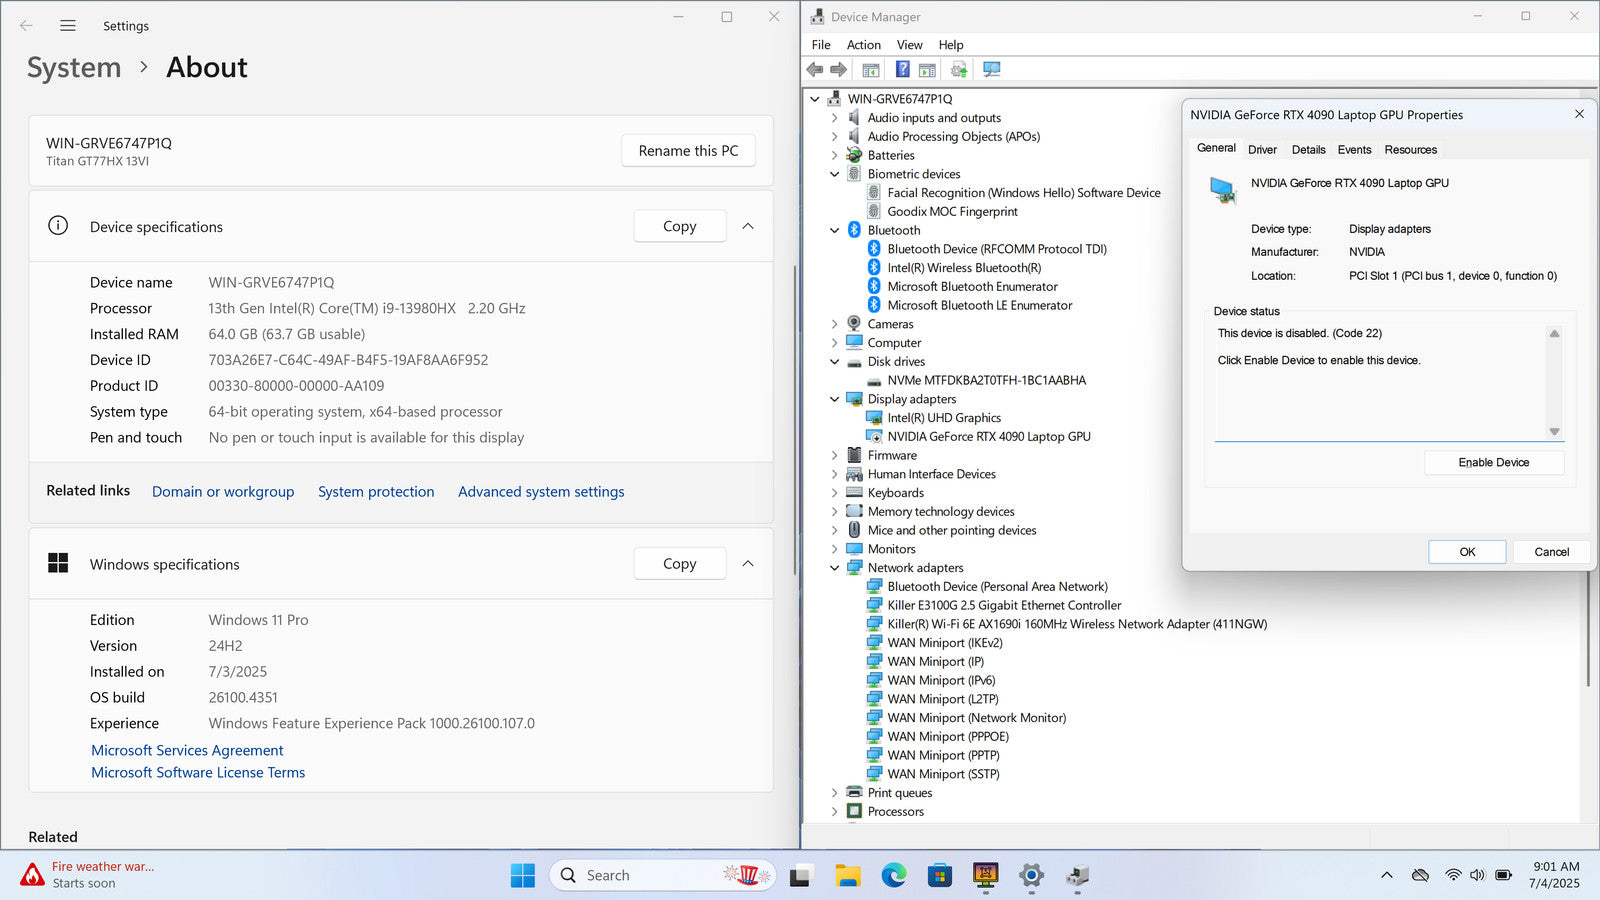The image size is (1600, 900).
Task: Open File Explorer from the taskbar
Action: pos(848,876)
